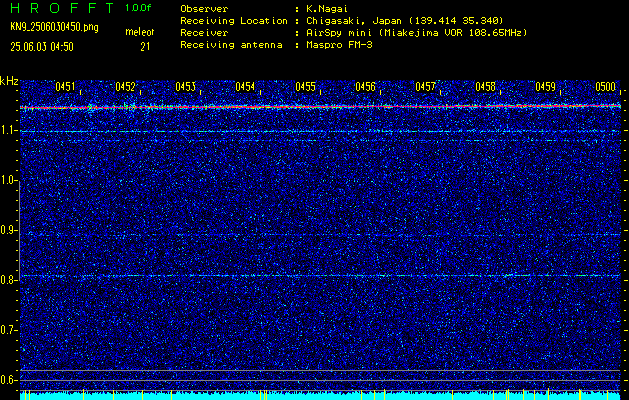Click the meteor count value 21

click(145, 47)
